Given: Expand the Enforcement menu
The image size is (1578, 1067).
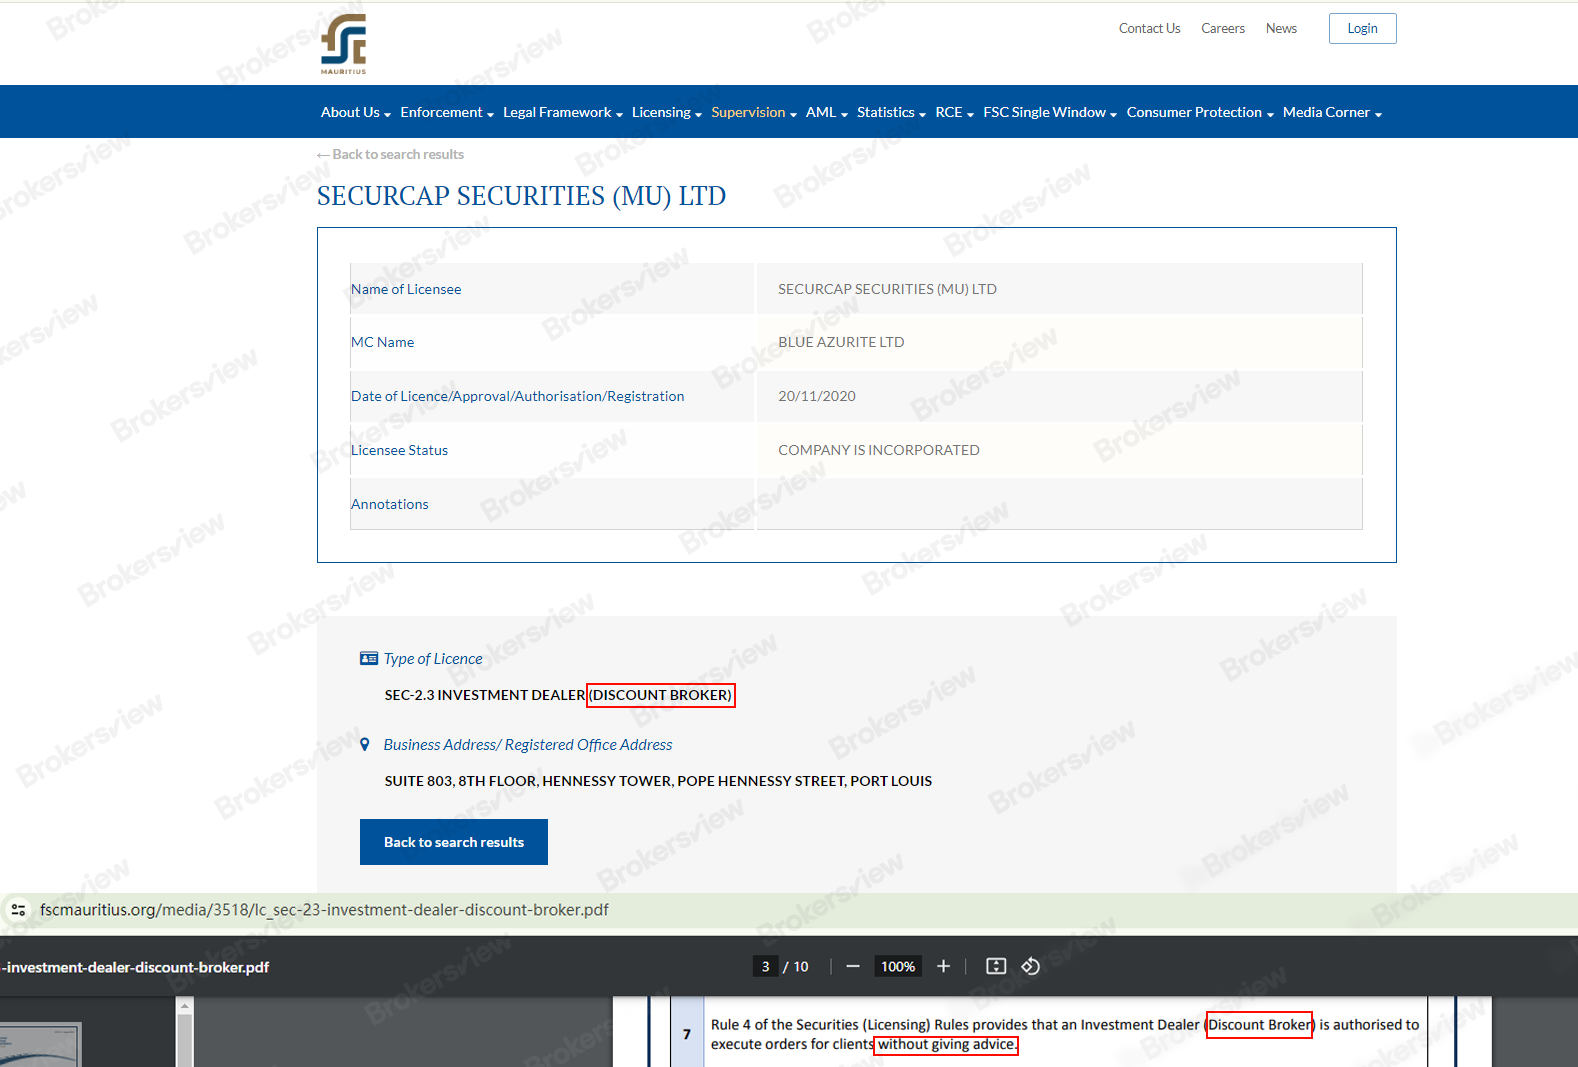Looking at the screenshot, I should 447,113.
